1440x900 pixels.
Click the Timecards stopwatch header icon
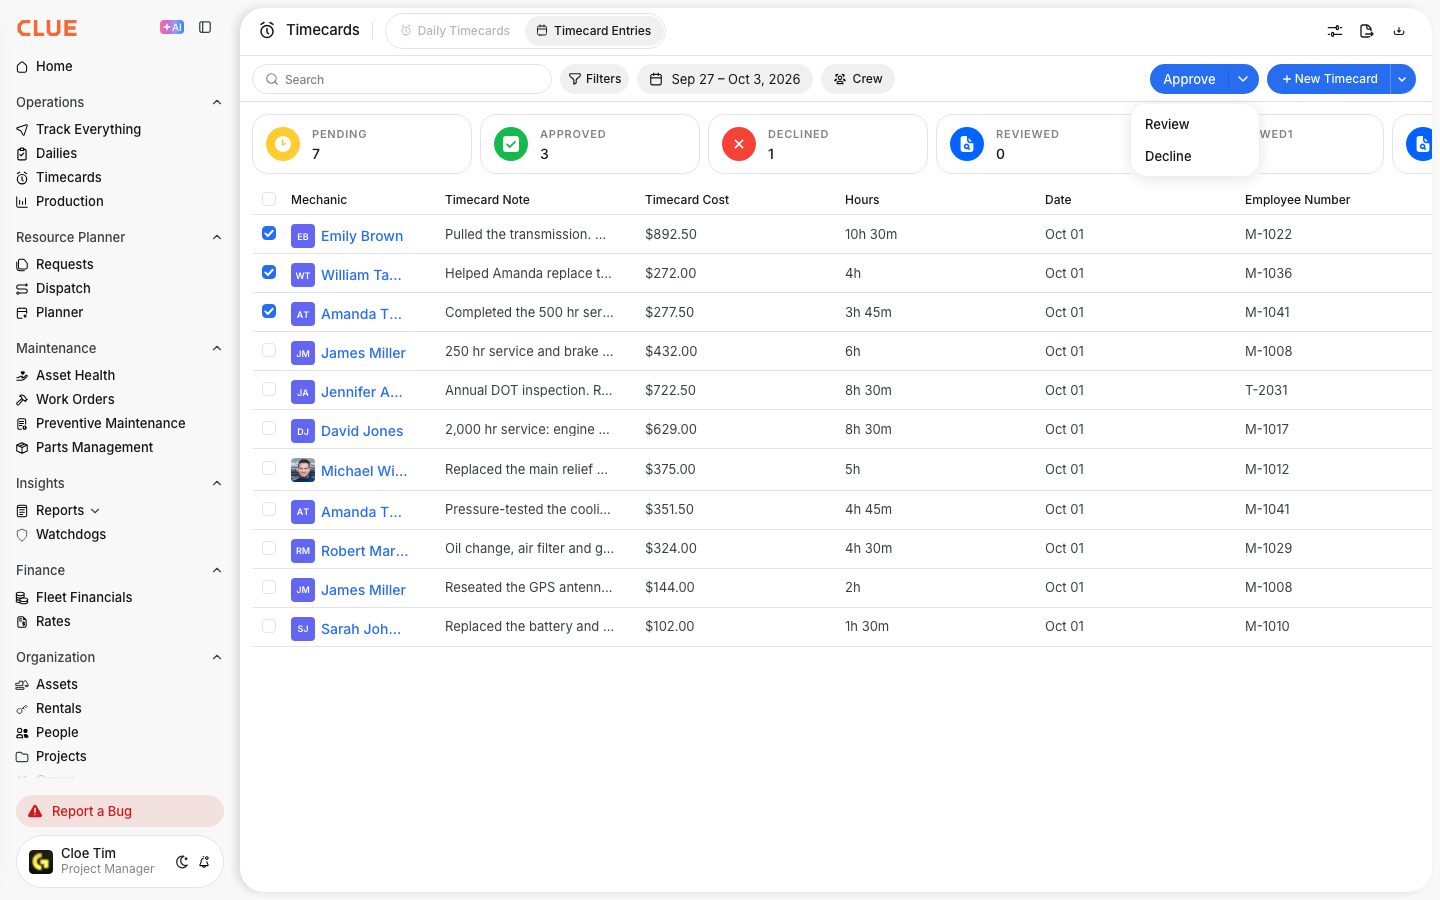pos(267,30)
